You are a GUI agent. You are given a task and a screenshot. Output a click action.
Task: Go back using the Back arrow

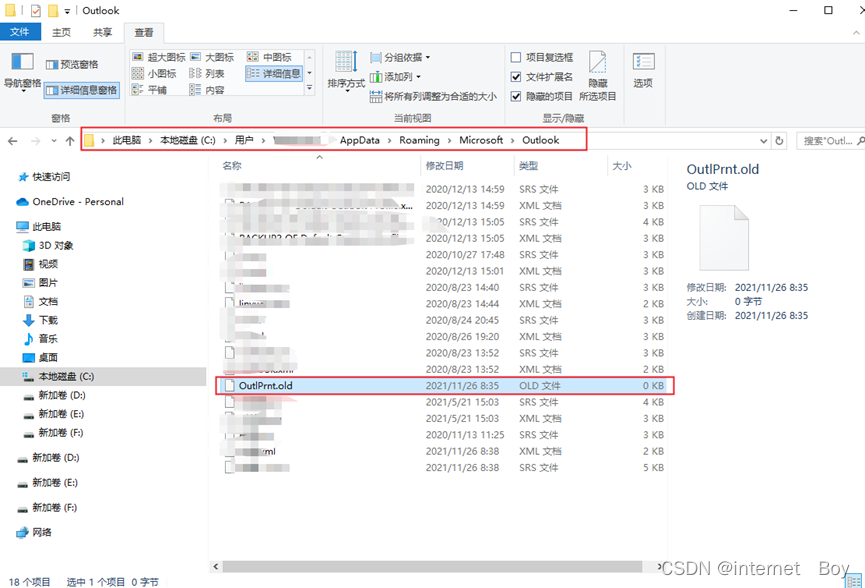click(13, 141)
